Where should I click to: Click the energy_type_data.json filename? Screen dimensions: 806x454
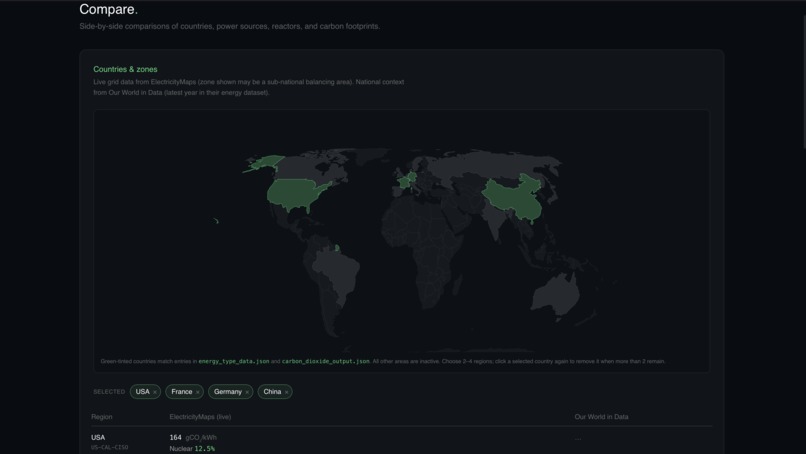pos(234,361)
